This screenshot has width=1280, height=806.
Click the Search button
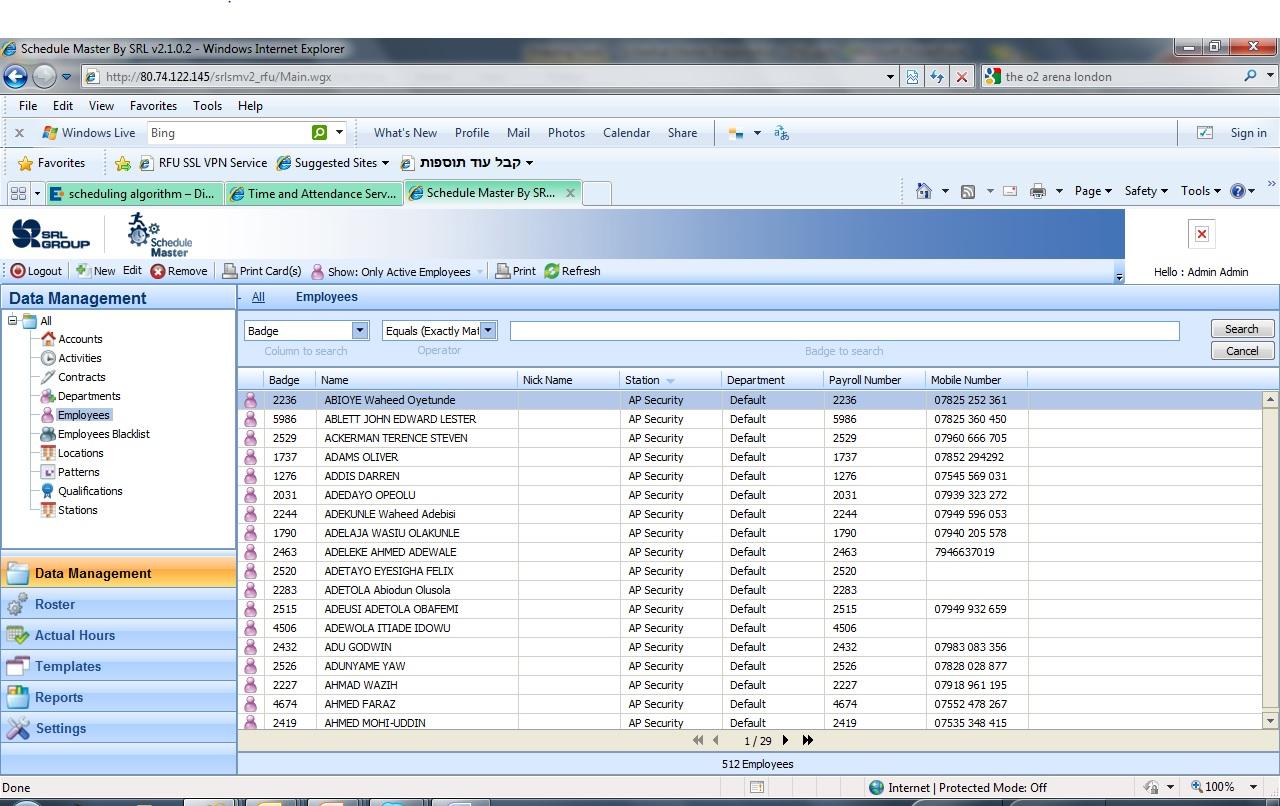click(x=1242, y=329)
